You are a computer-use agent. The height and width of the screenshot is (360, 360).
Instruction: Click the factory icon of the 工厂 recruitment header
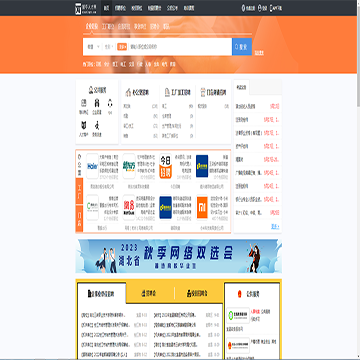167,92
